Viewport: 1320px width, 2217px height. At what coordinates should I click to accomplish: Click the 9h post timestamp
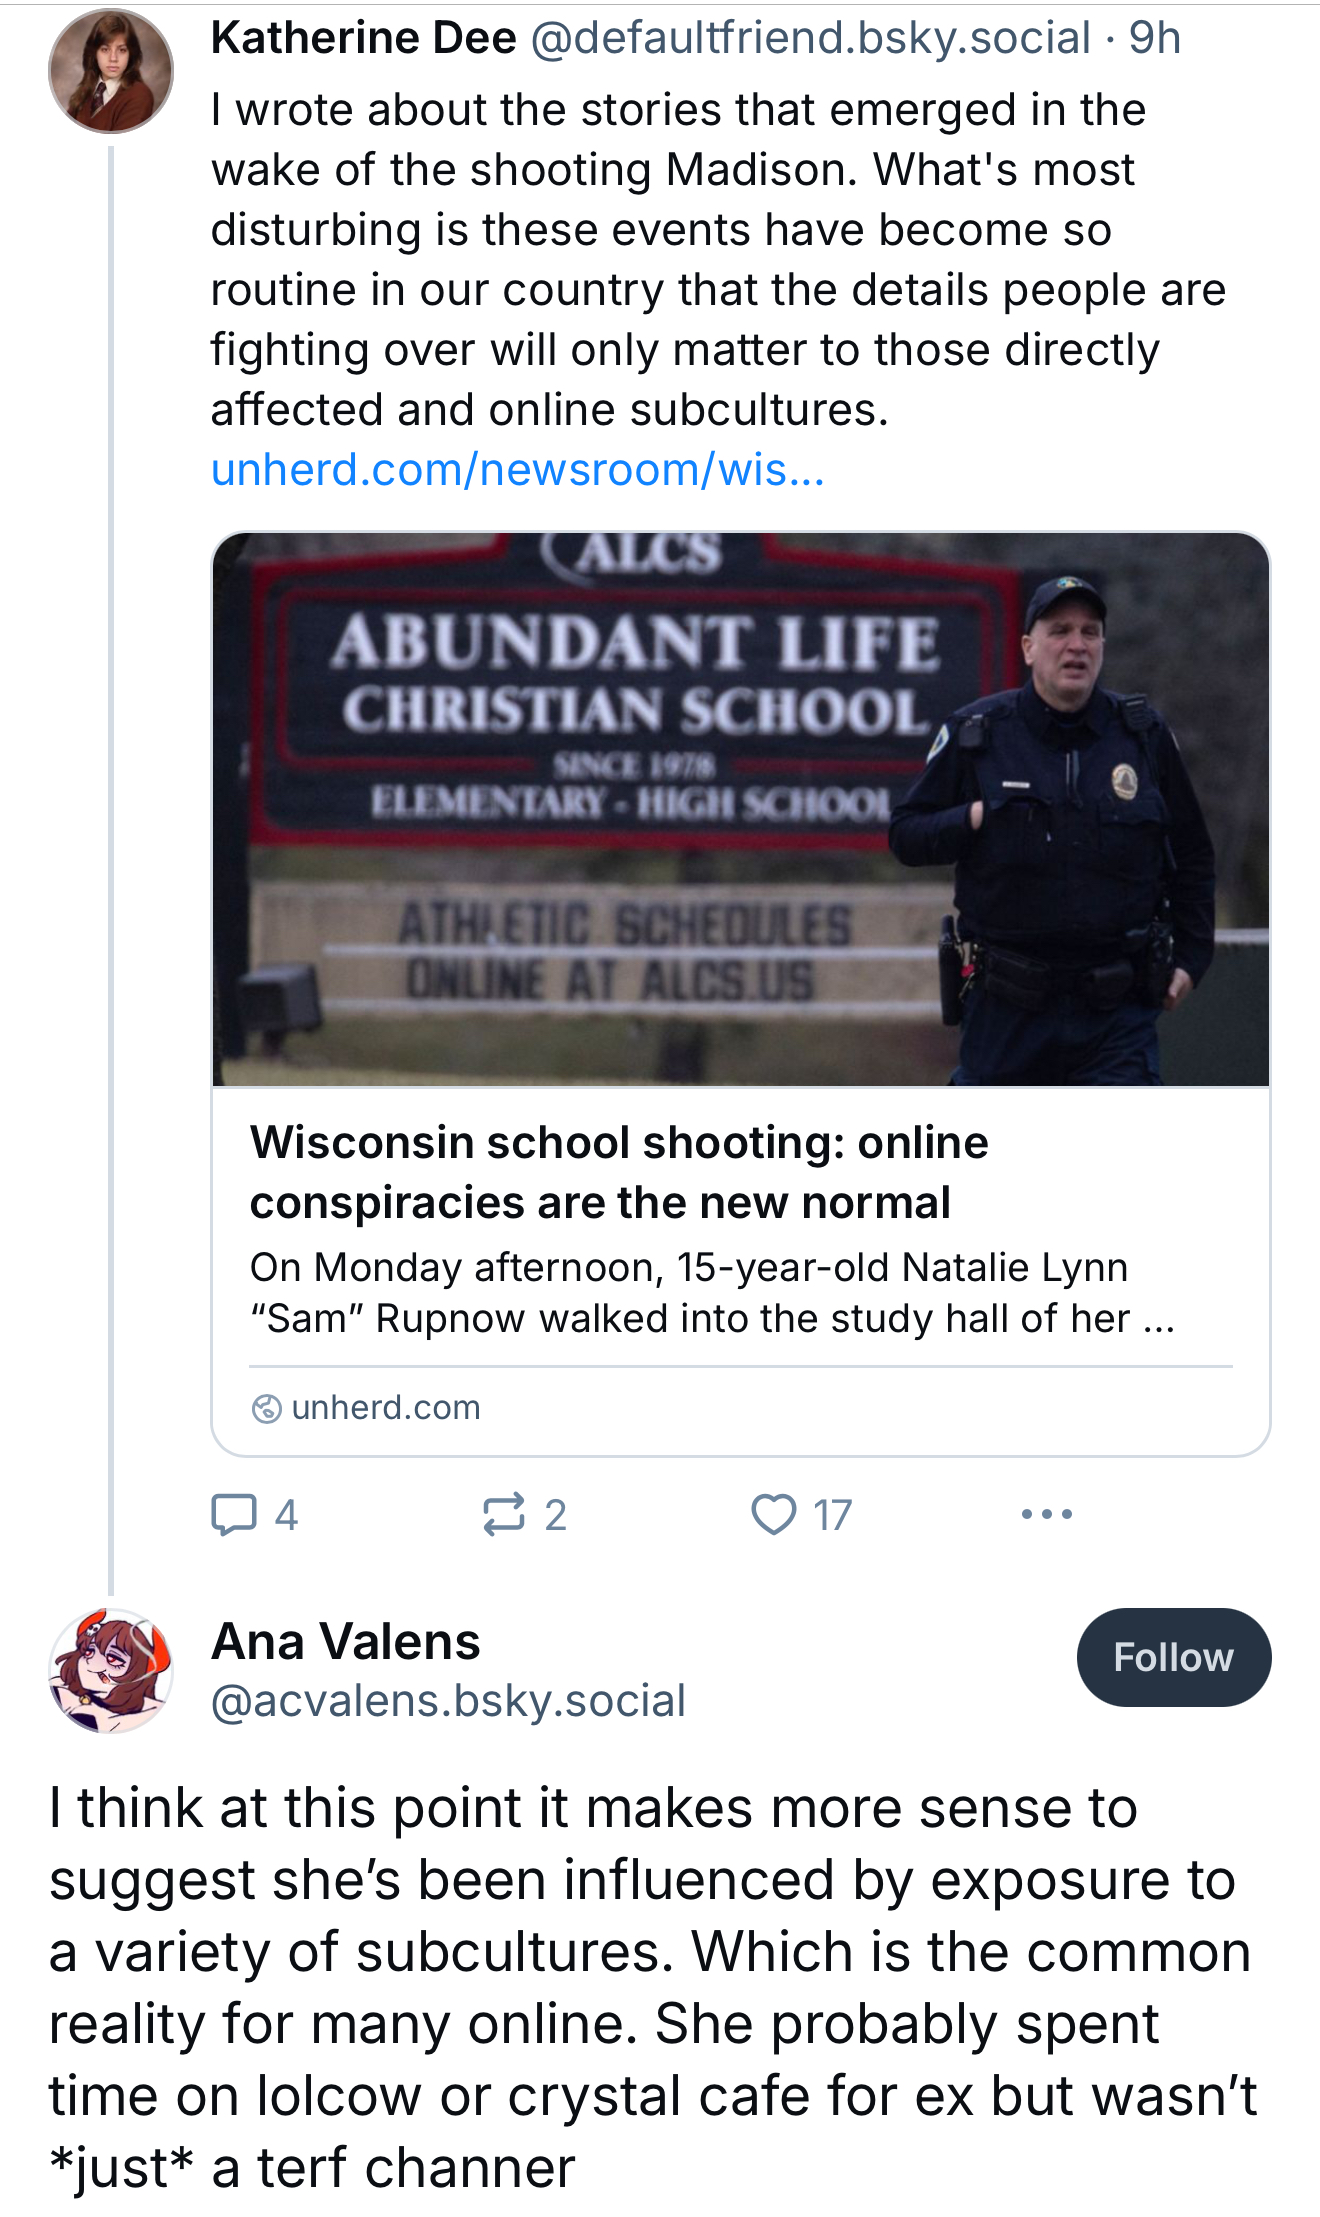tap(1155, 38)
